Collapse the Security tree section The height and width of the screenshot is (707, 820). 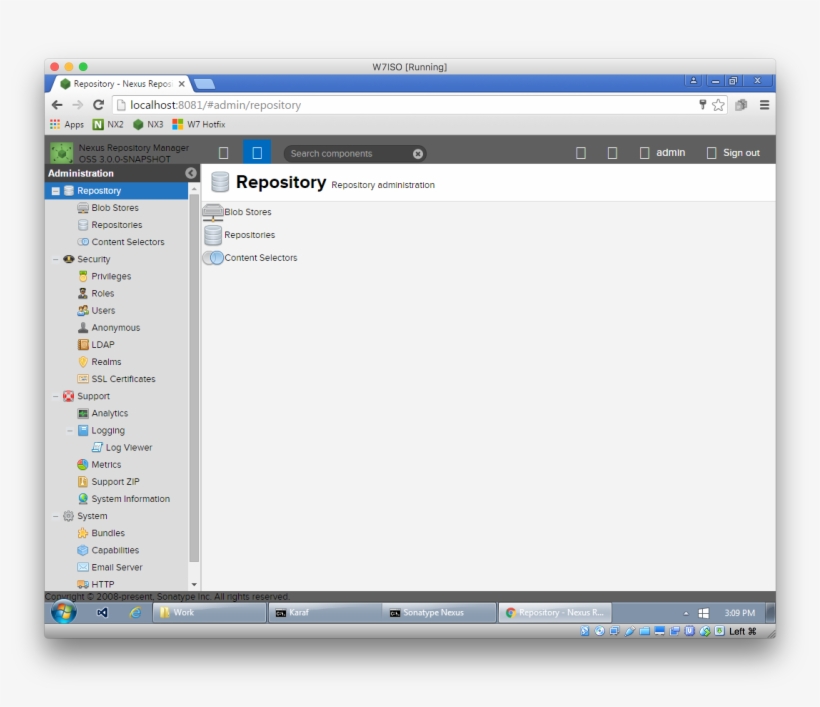pyautogui.click(x=57, y=258)
